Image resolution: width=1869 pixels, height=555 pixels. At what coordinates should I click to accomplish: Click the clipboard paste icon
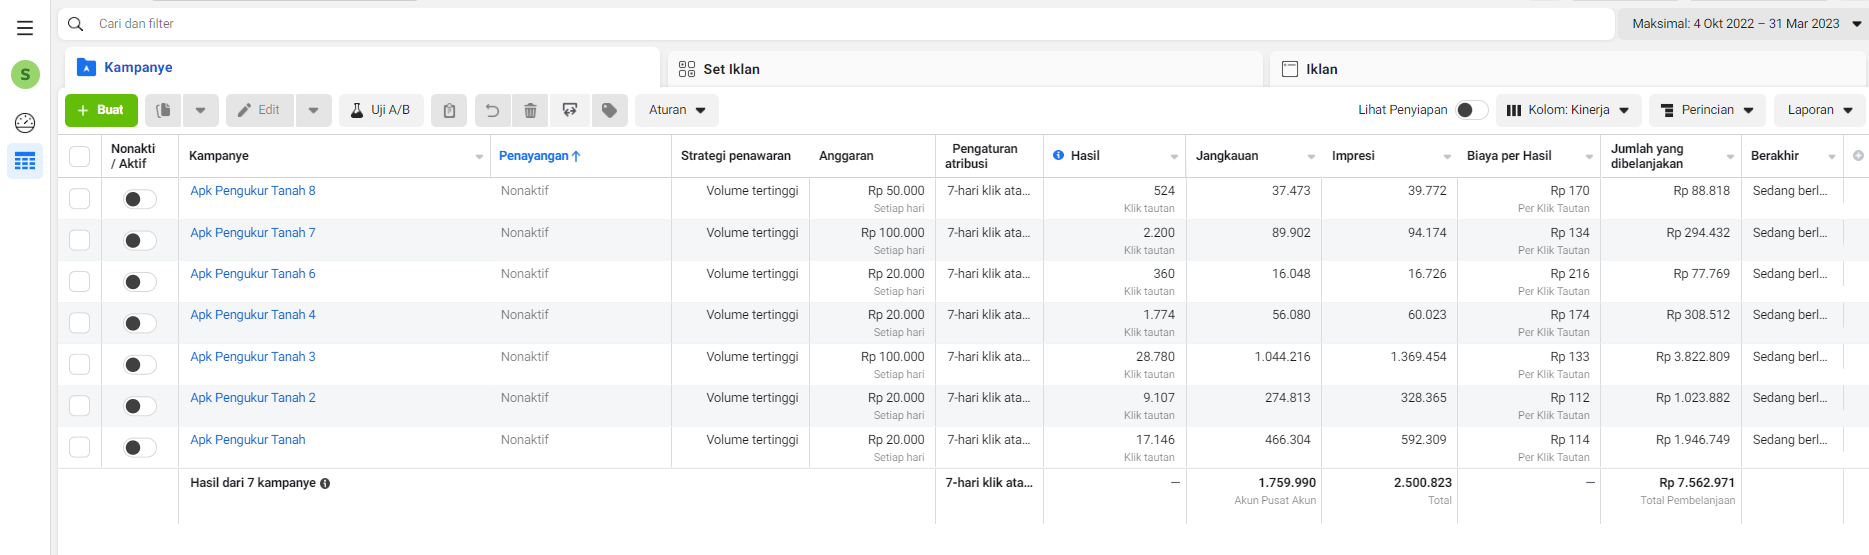tap(449, 110)
